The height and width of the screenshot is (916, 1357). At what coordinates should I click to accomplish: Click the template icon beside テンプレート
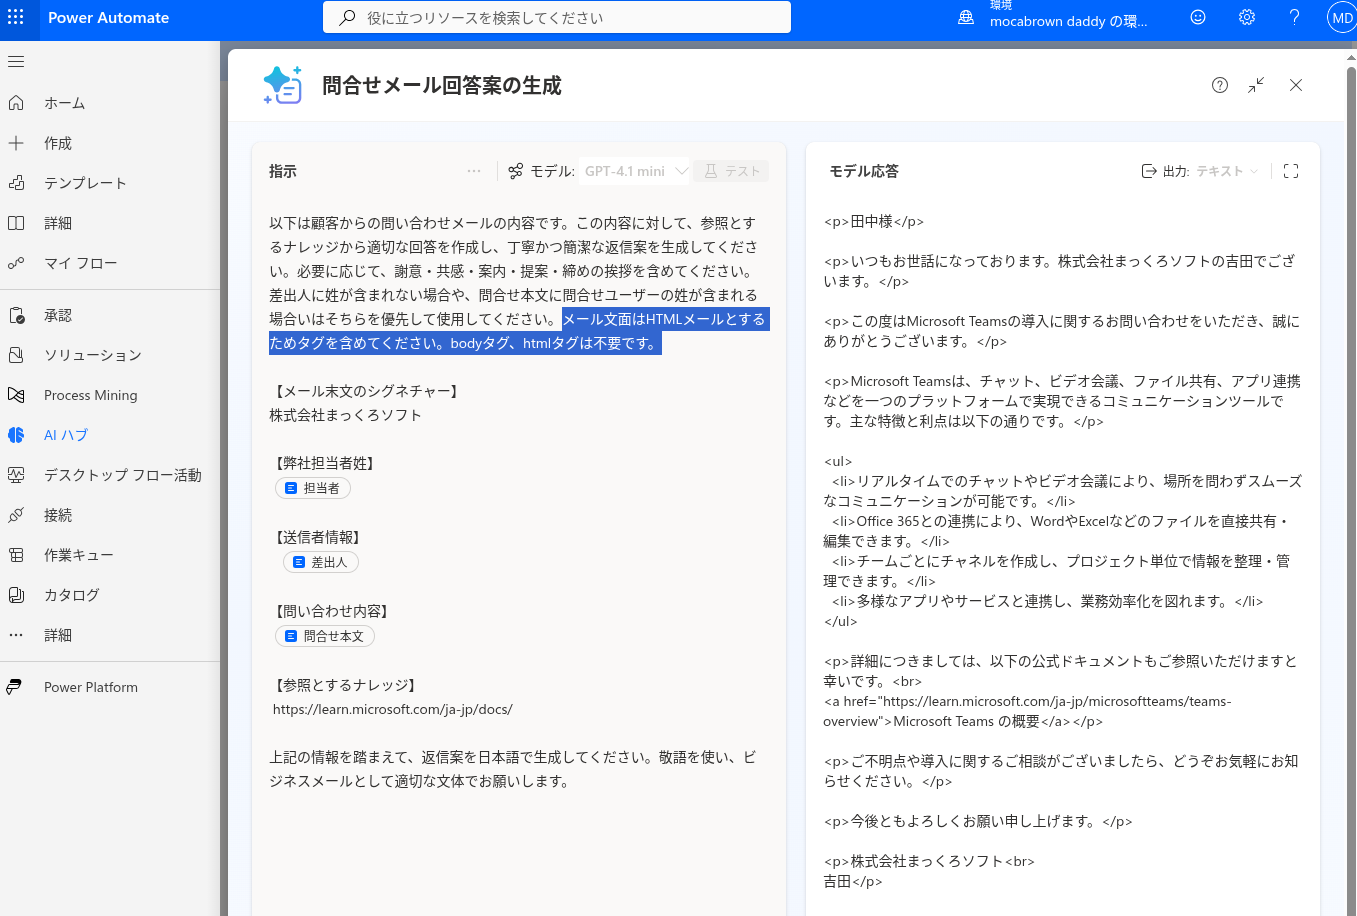(16, 183)
